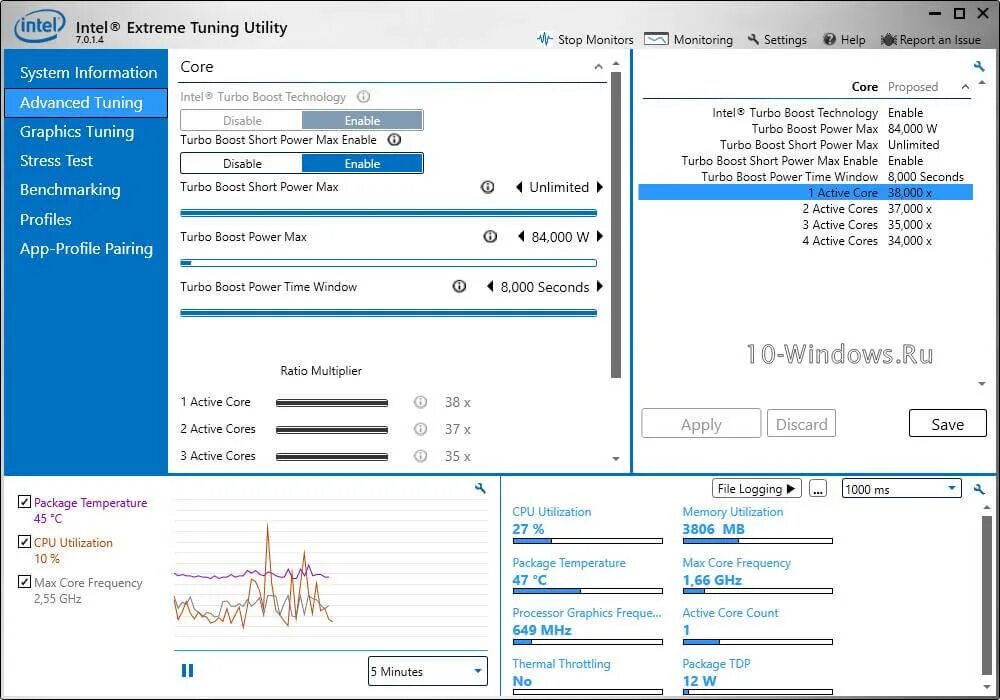Click the Report an Issue bug icon

tap(888, 40)
